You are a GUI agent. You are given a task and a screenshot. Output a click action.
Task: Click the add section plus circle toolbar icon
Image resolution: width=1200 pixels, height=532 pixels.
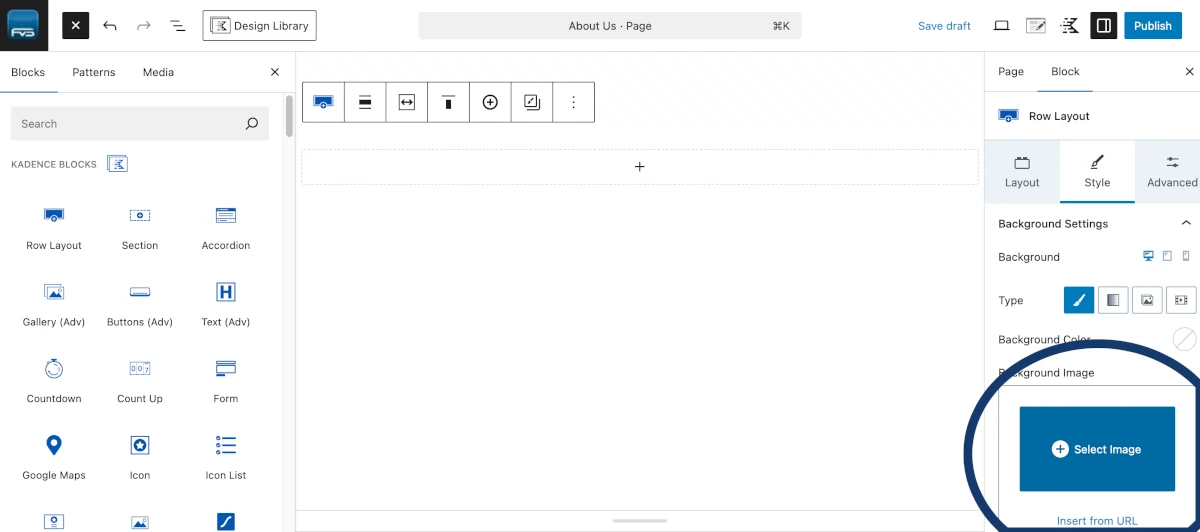(490, 102)
